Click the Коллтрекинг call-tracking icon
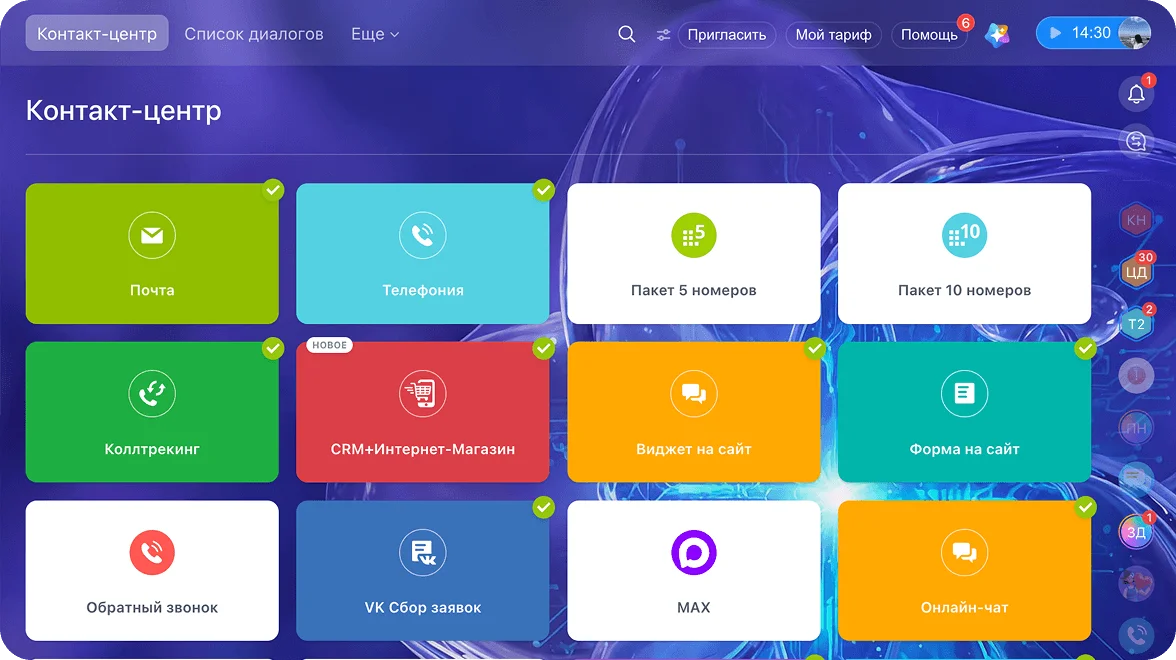The image size is (1176, 660). pyautogui.click(x=152, y=394)
